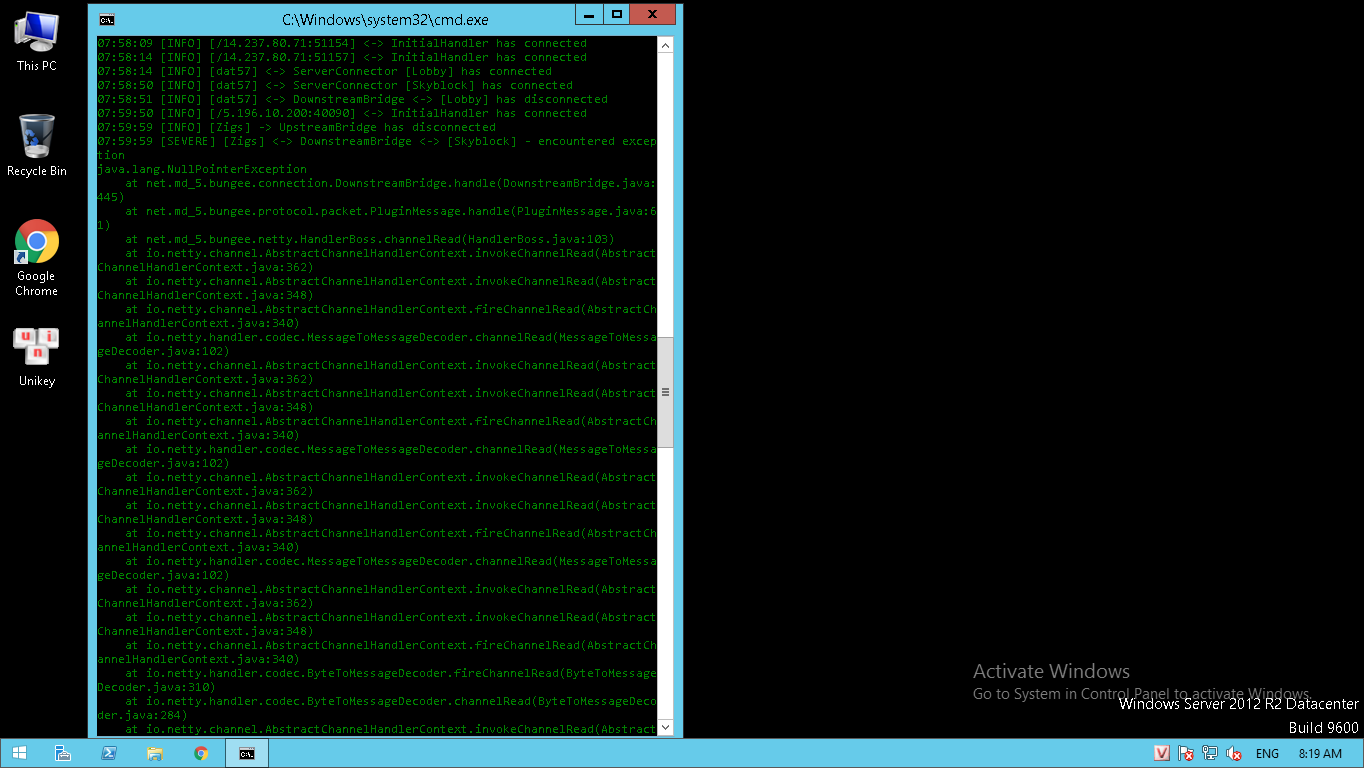Screen dimensions: 1364x768
Task: Click the HandlerBoss.channelRead stack trace line
Action: [x=370, y=239]
